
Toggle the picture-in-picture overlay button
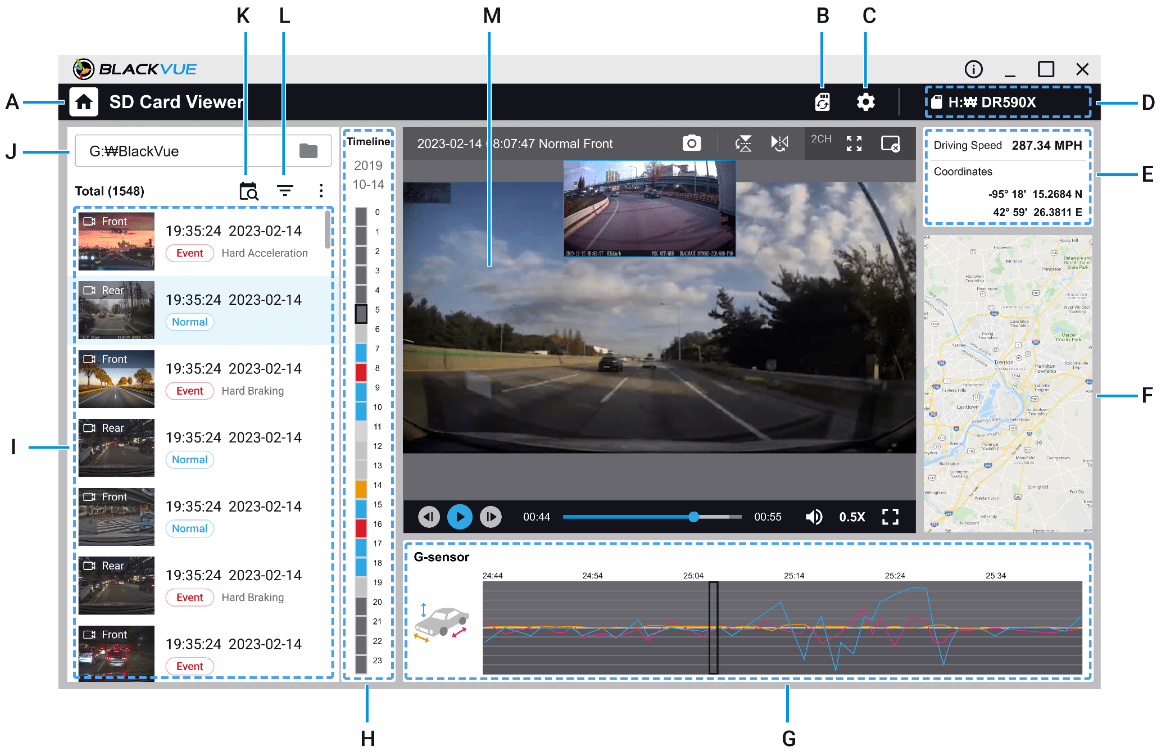pyautogui.click(x=891, y=143)
